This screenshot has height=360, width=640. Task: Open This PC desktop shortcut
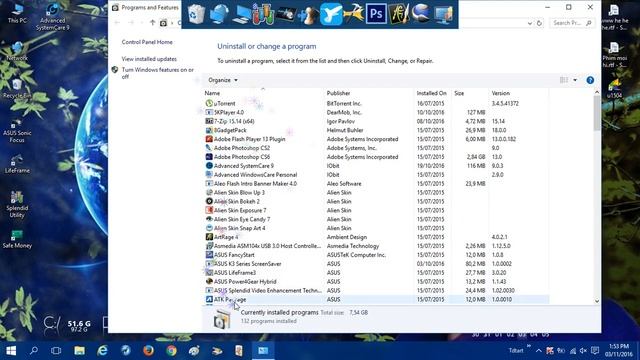tap(17, 13)
